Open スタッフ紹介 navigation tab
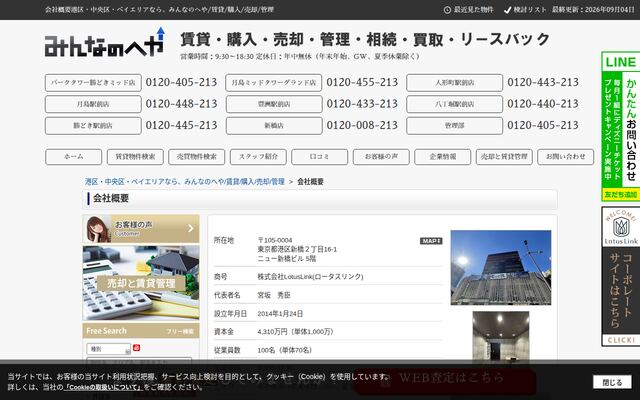 click(x=258, y=157)
